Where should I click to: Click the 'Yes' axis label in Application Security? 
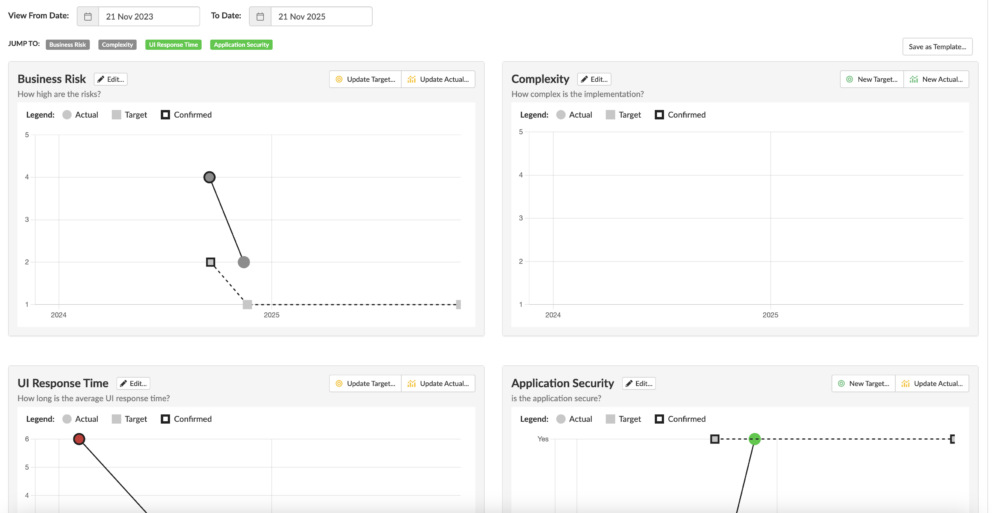click(543, 439)
